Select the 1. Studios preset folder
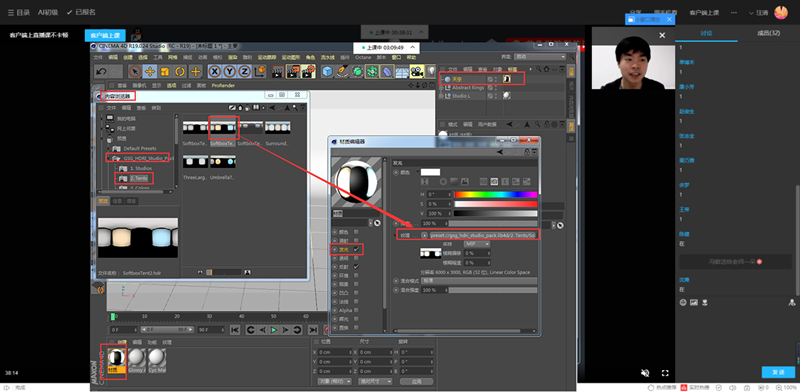The height and width of the screenshot is (392, 800). pos(141,168)
